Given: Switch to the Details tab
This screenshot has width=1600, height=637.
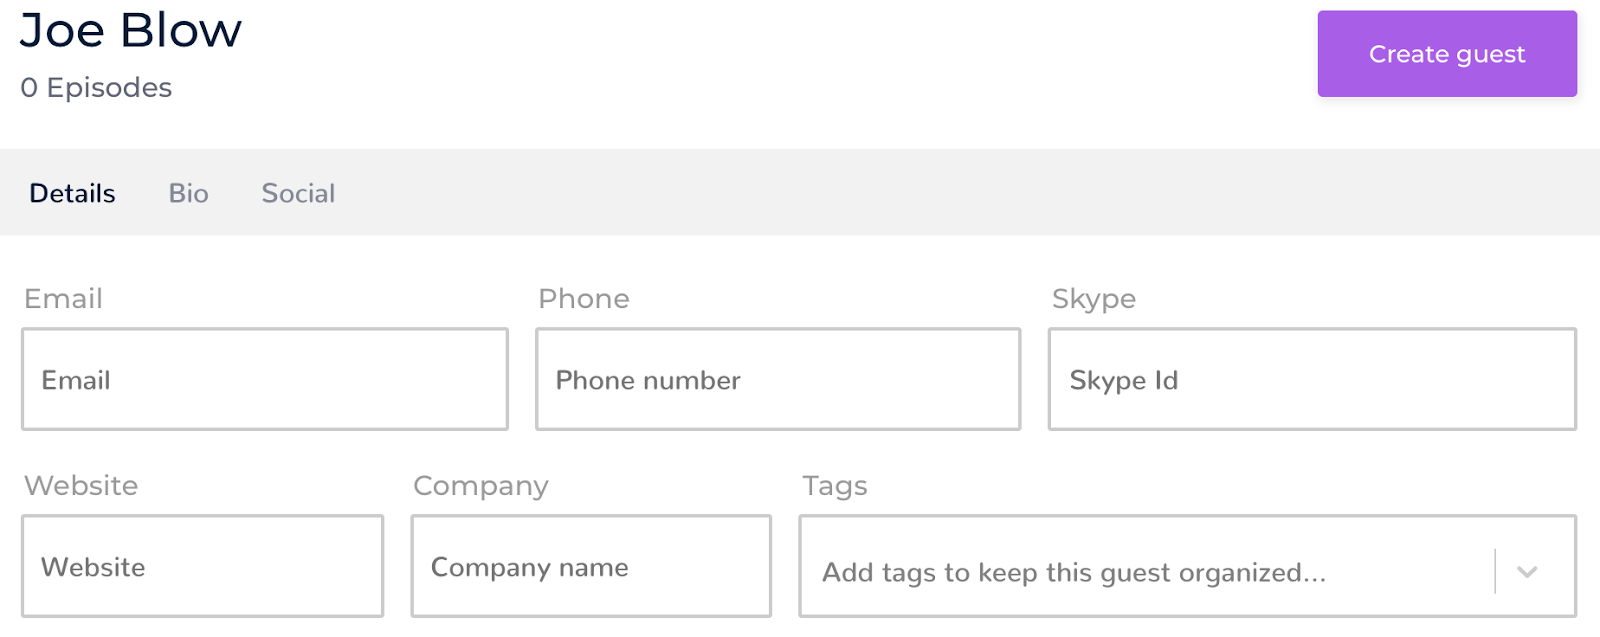Looking at the screenshot, I should [x=72, y=193].
